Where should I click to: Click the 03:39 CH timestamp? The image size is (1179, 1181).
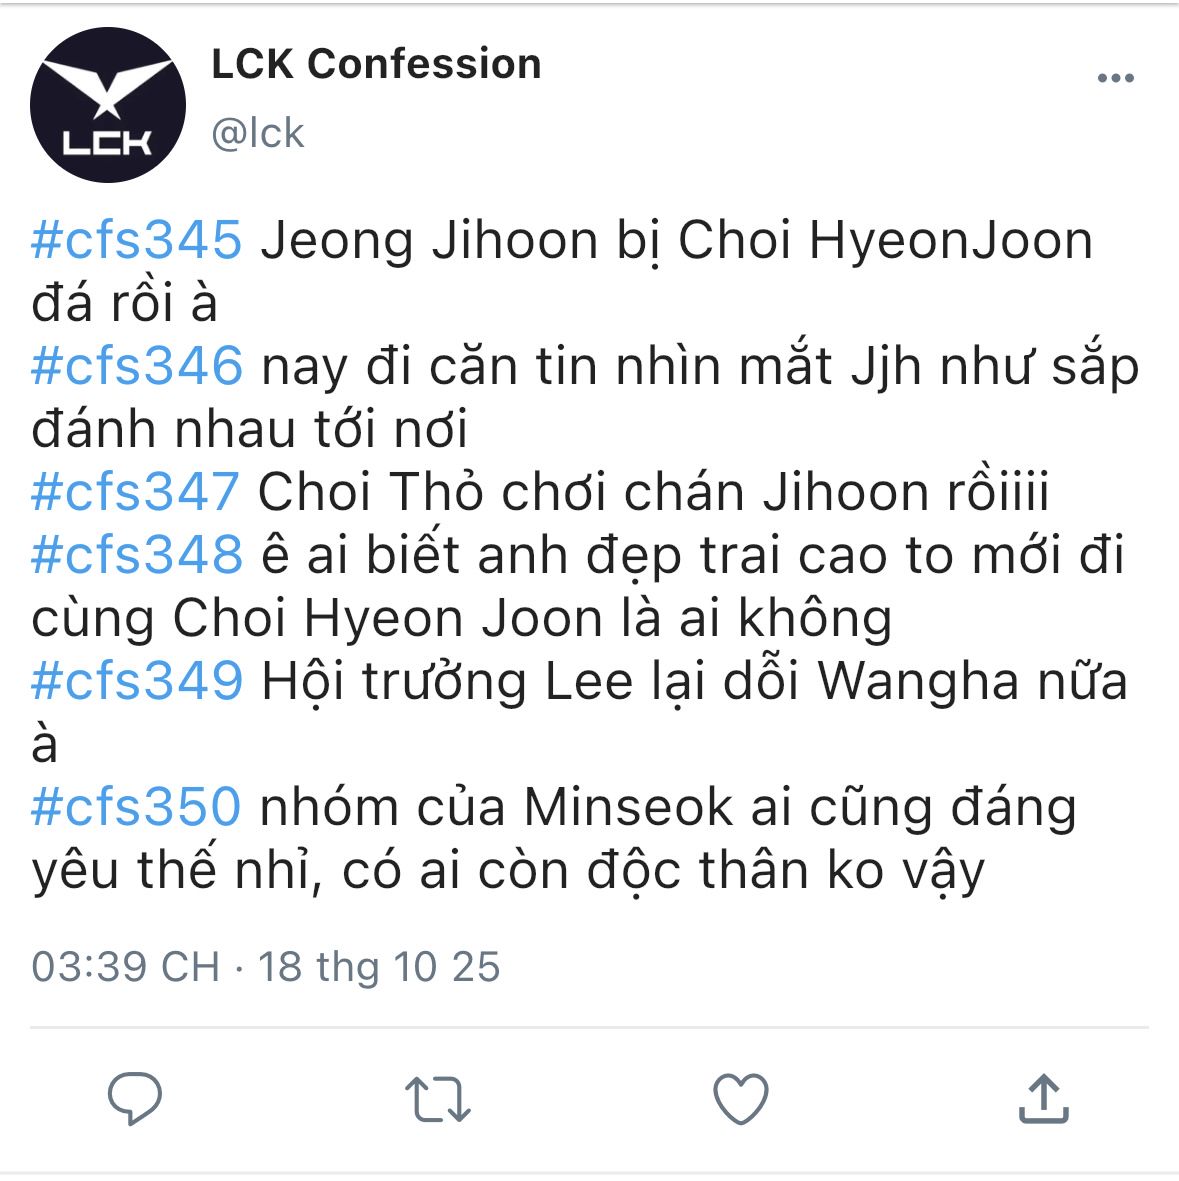tap(126, 966)
